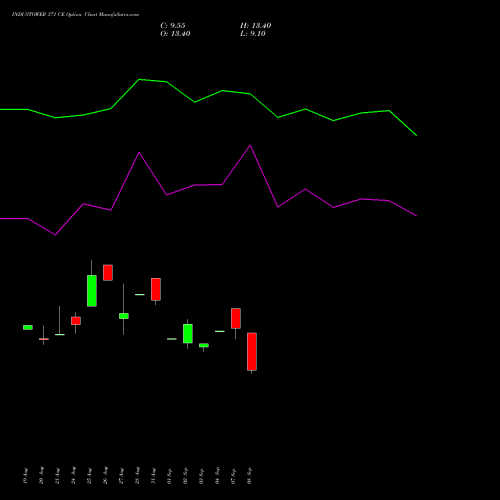The height and width of the screenshot is (500, 500).
Task: Click the 03 Sep date label
Action: coord(202,476)
